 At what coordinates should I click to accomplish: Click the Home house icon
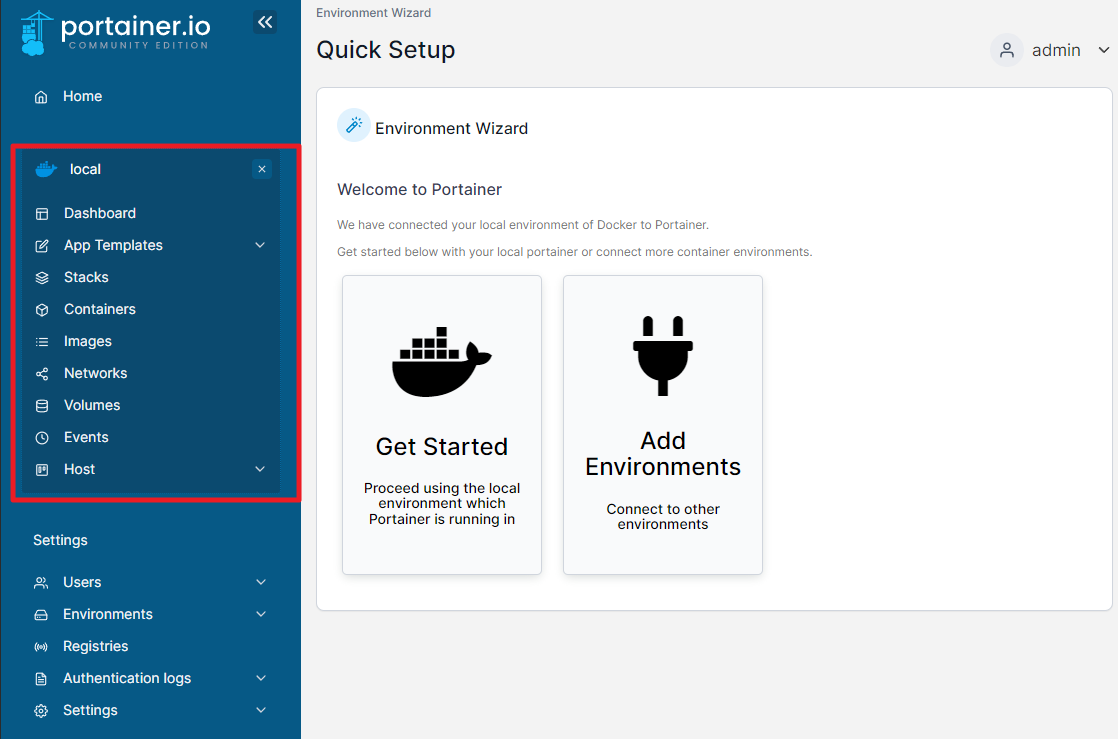[x=41, y=97]
